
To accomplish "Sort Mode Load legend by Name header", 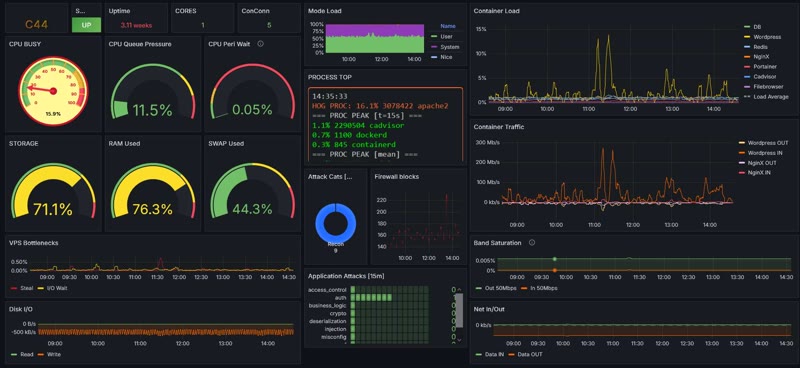I will (447, 26).
